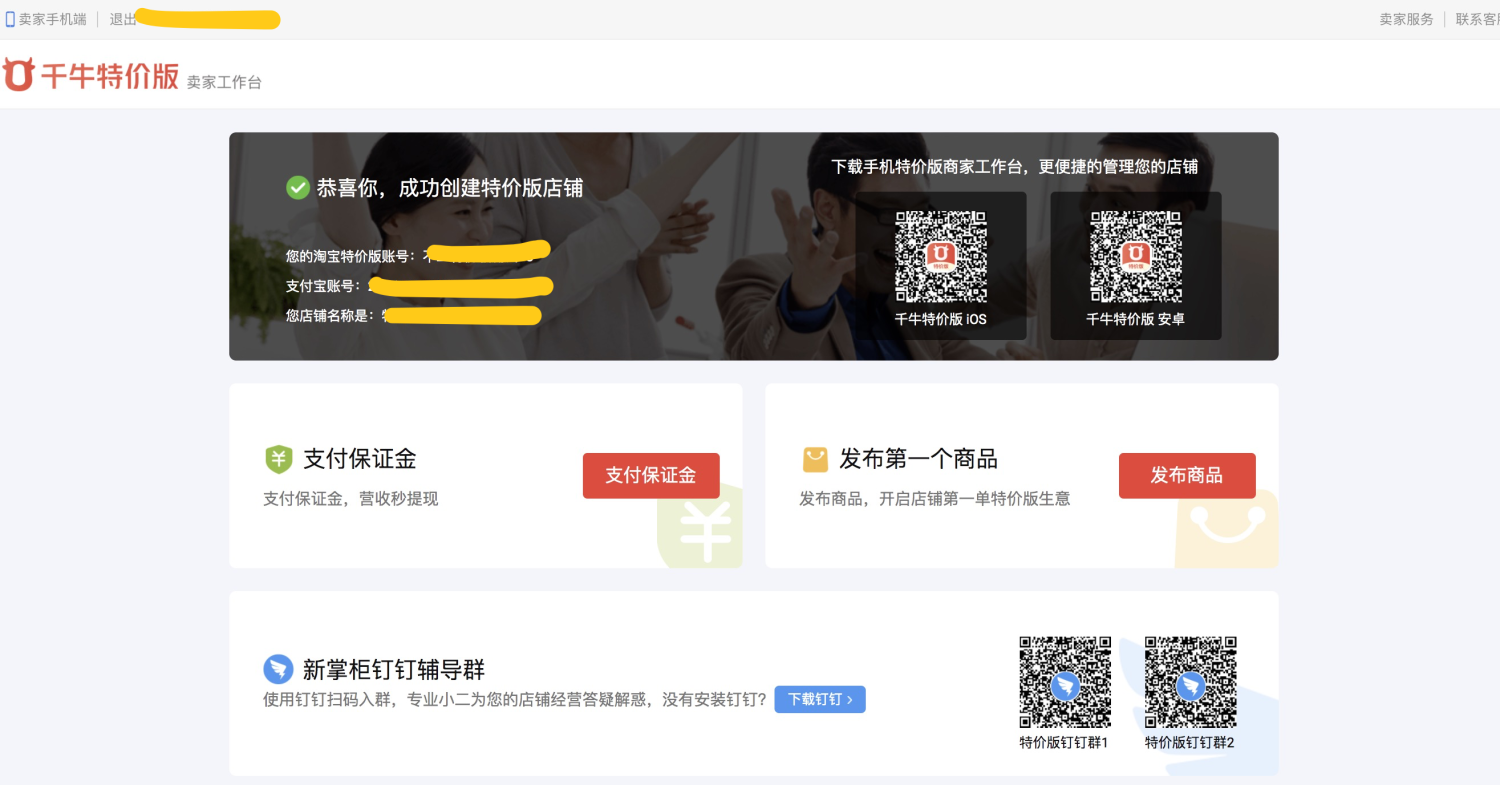The width and height of the screenshot is (1500, 785).
Task: Click the 千牛特价版 安卓 caption
Action: (1136, 319)
